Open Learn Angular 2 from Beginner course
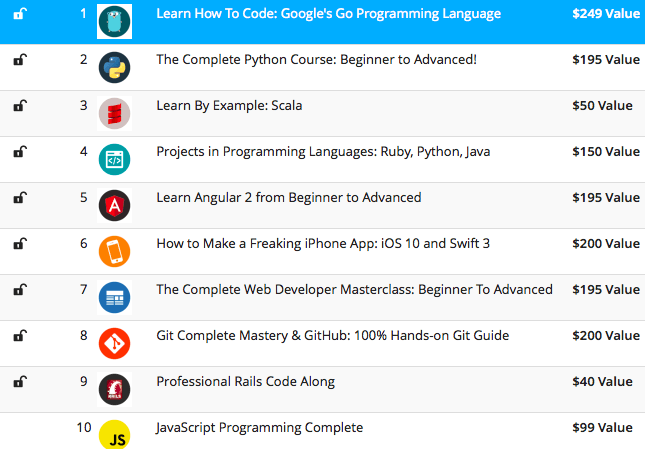Viewport: 645px width, 449px height. (x=288, y=198)
